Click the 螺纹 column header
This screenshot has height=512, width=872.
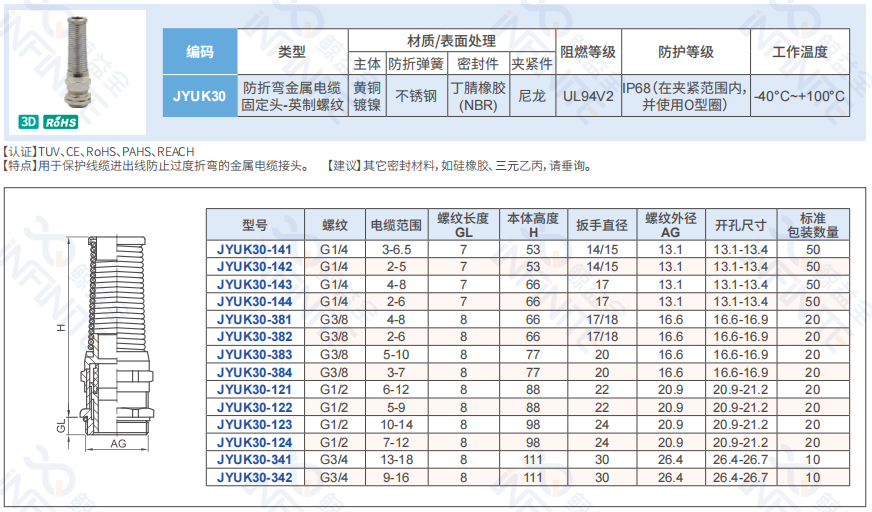(335, 225)
